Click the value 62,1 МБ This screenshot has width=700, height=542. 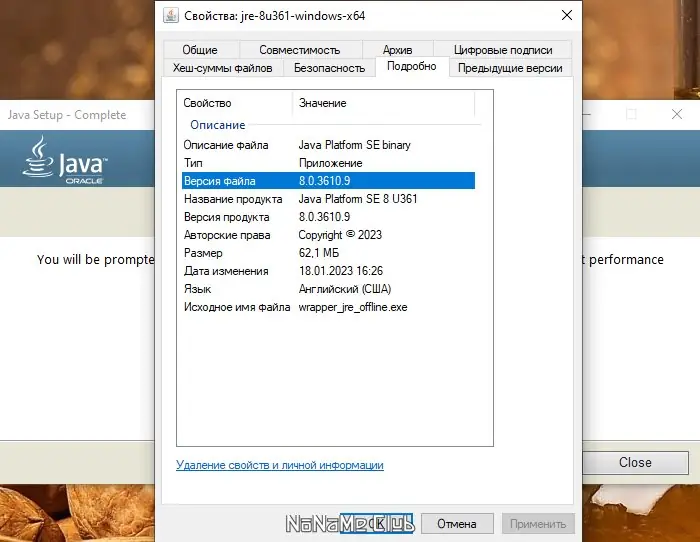pos(319,253)
